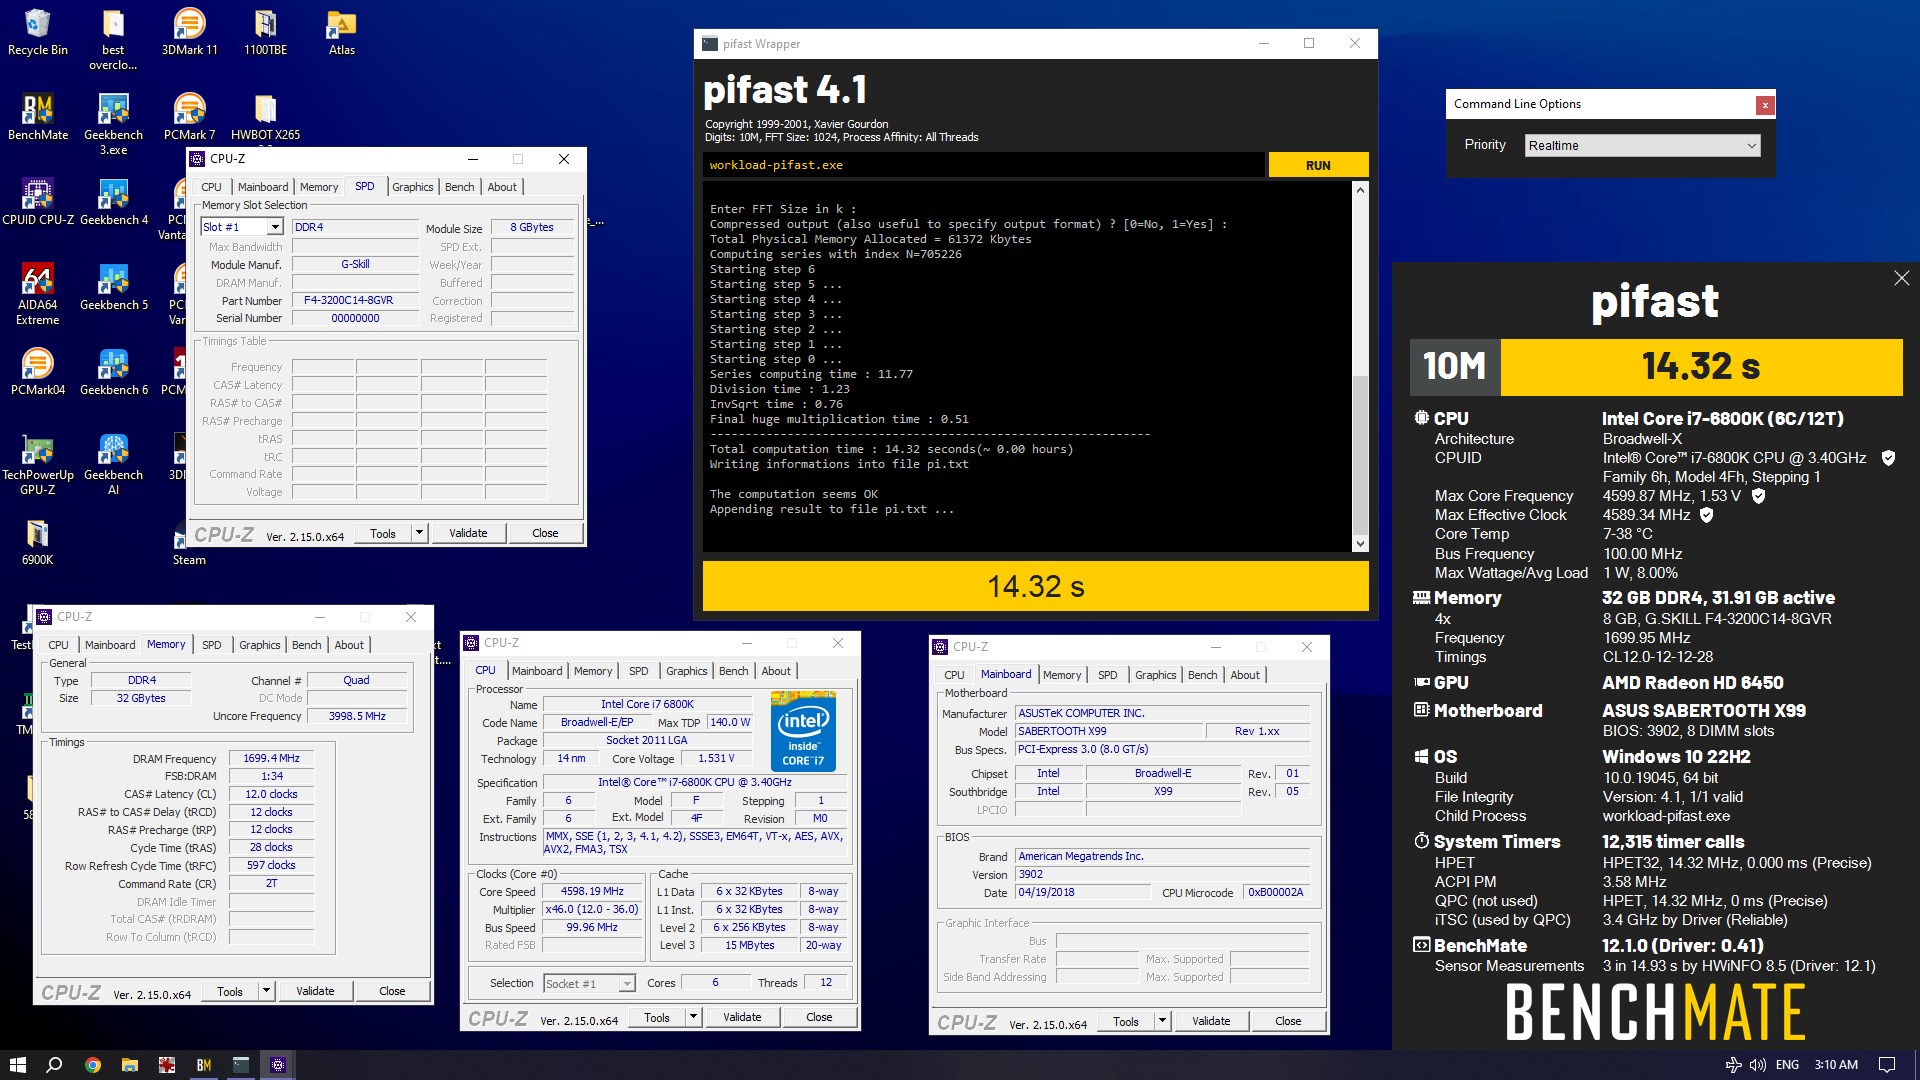Launch AIDA64 Extreme desktop icon
The image size is (1920, 1080).
(37, 294)
